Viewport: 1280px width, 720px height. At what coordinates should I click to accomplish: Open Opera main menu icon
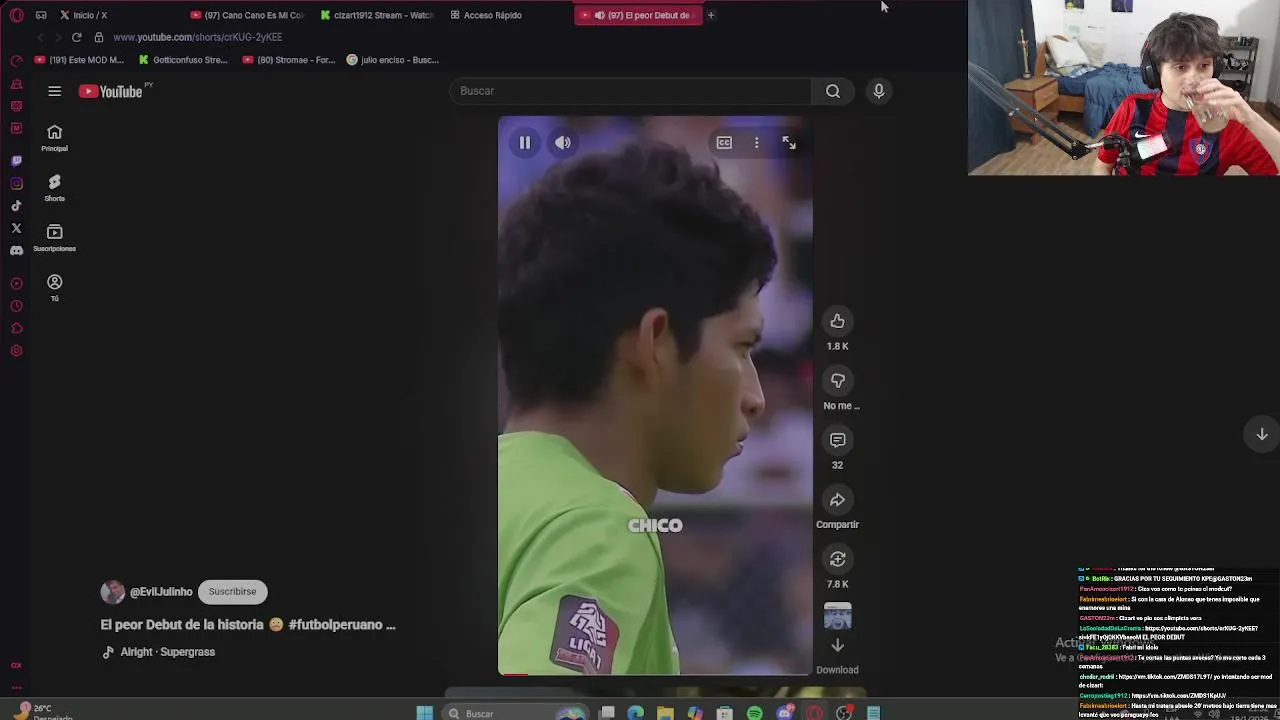point(16,15)
